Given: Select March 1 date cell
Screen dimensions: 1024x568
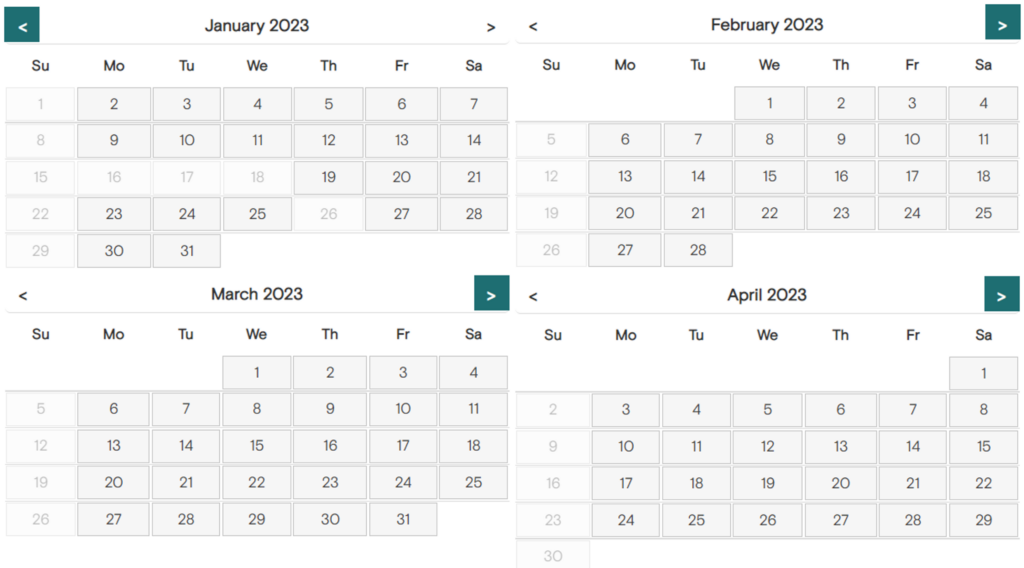Looking at the screenshot, I should point(257,372).
